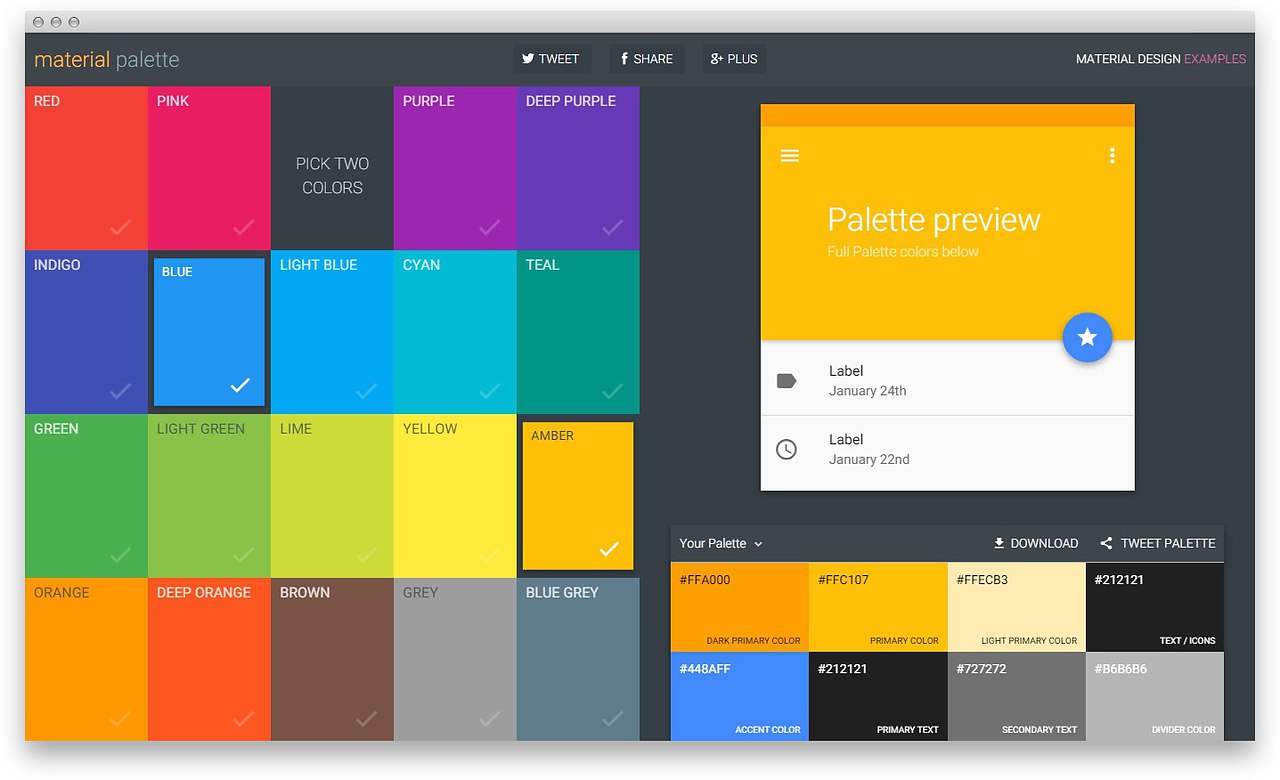Click the clock icon beside January 22nd
Image resolution: width=1280 pixels, height=780 pixels.
click(786, 449)
